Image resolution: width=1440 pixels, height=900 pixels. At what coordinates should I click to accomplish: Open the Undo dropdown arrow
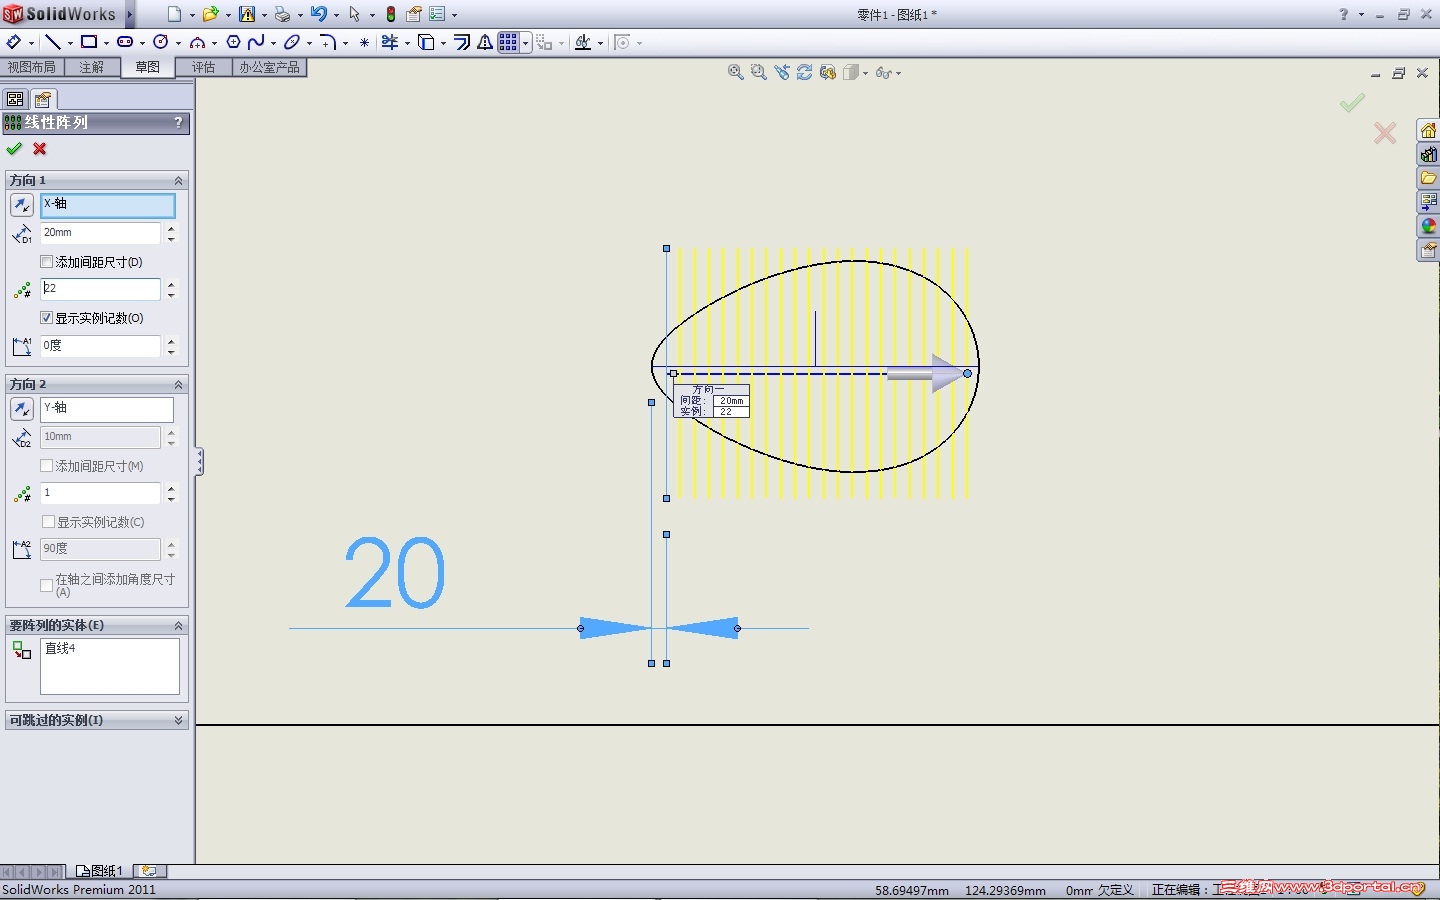(x=336, y=15)
